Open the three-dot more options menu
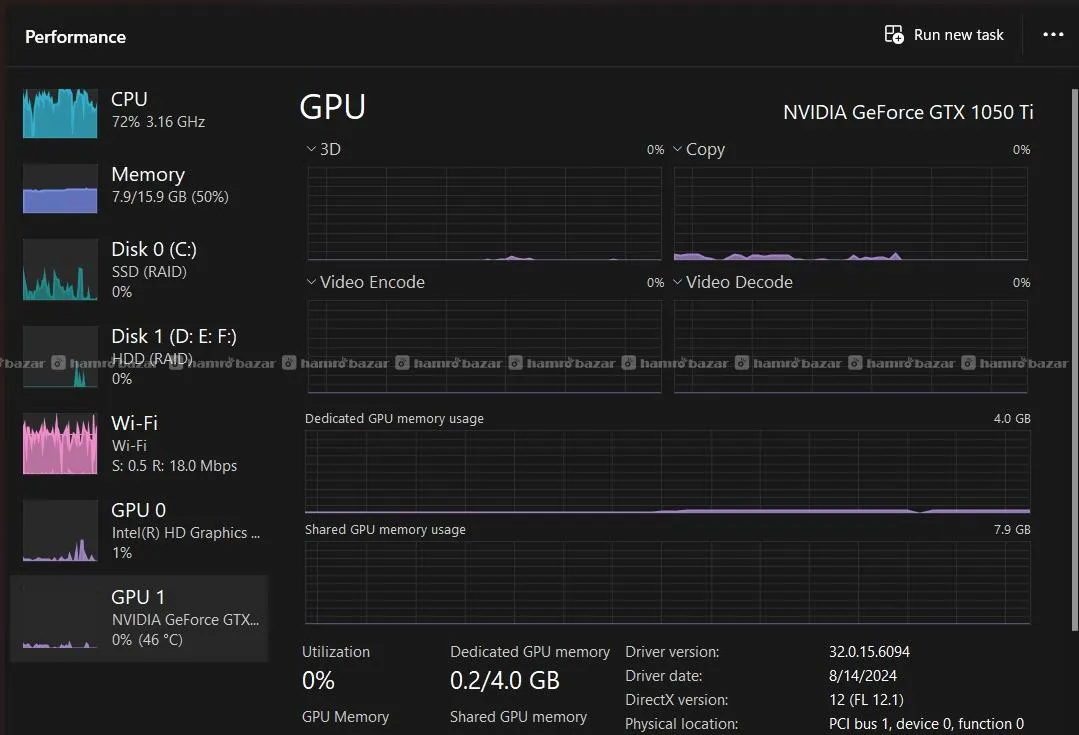1079x735 pixels. coord(1053,35)
